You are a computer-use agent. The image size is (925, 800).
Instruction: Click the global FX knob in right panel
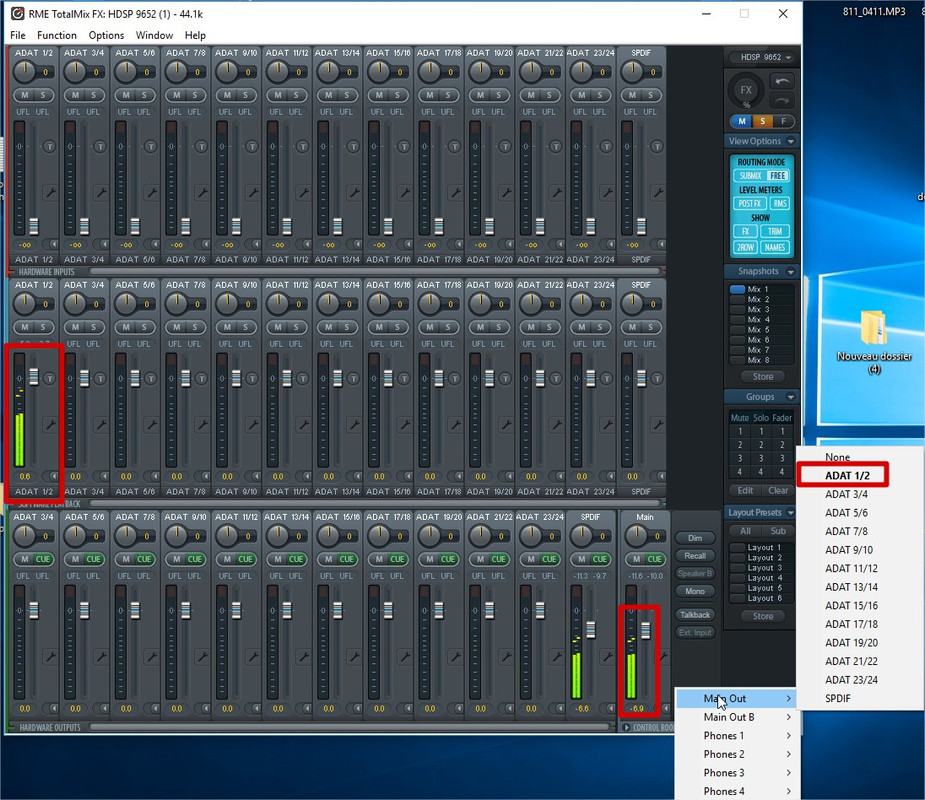(x=746, y=90)
